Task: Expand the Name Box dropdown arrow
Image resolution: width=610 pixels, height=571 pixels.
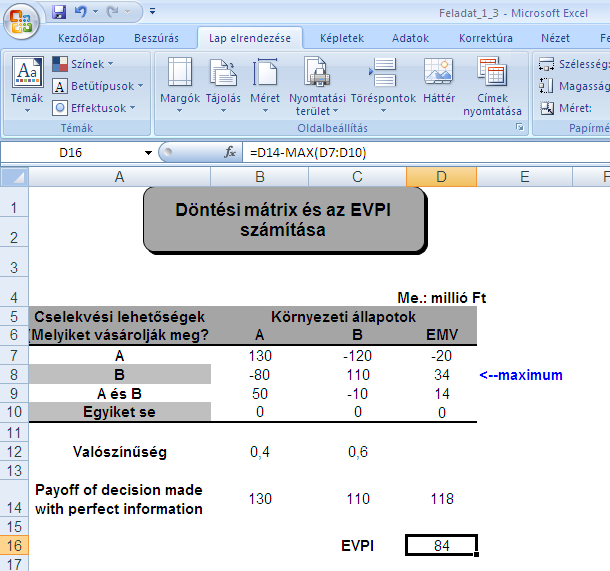Action: pos(148,152)
